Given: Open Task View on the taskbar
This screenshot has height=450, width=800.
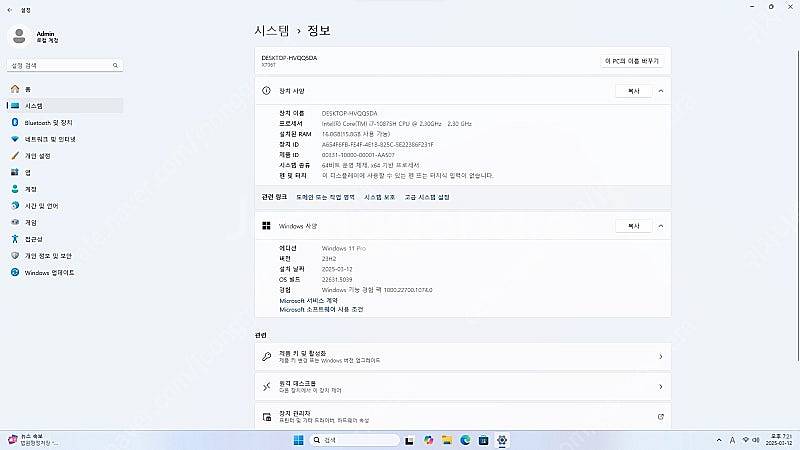Looking at the screenshot, I should click(409, 440).
